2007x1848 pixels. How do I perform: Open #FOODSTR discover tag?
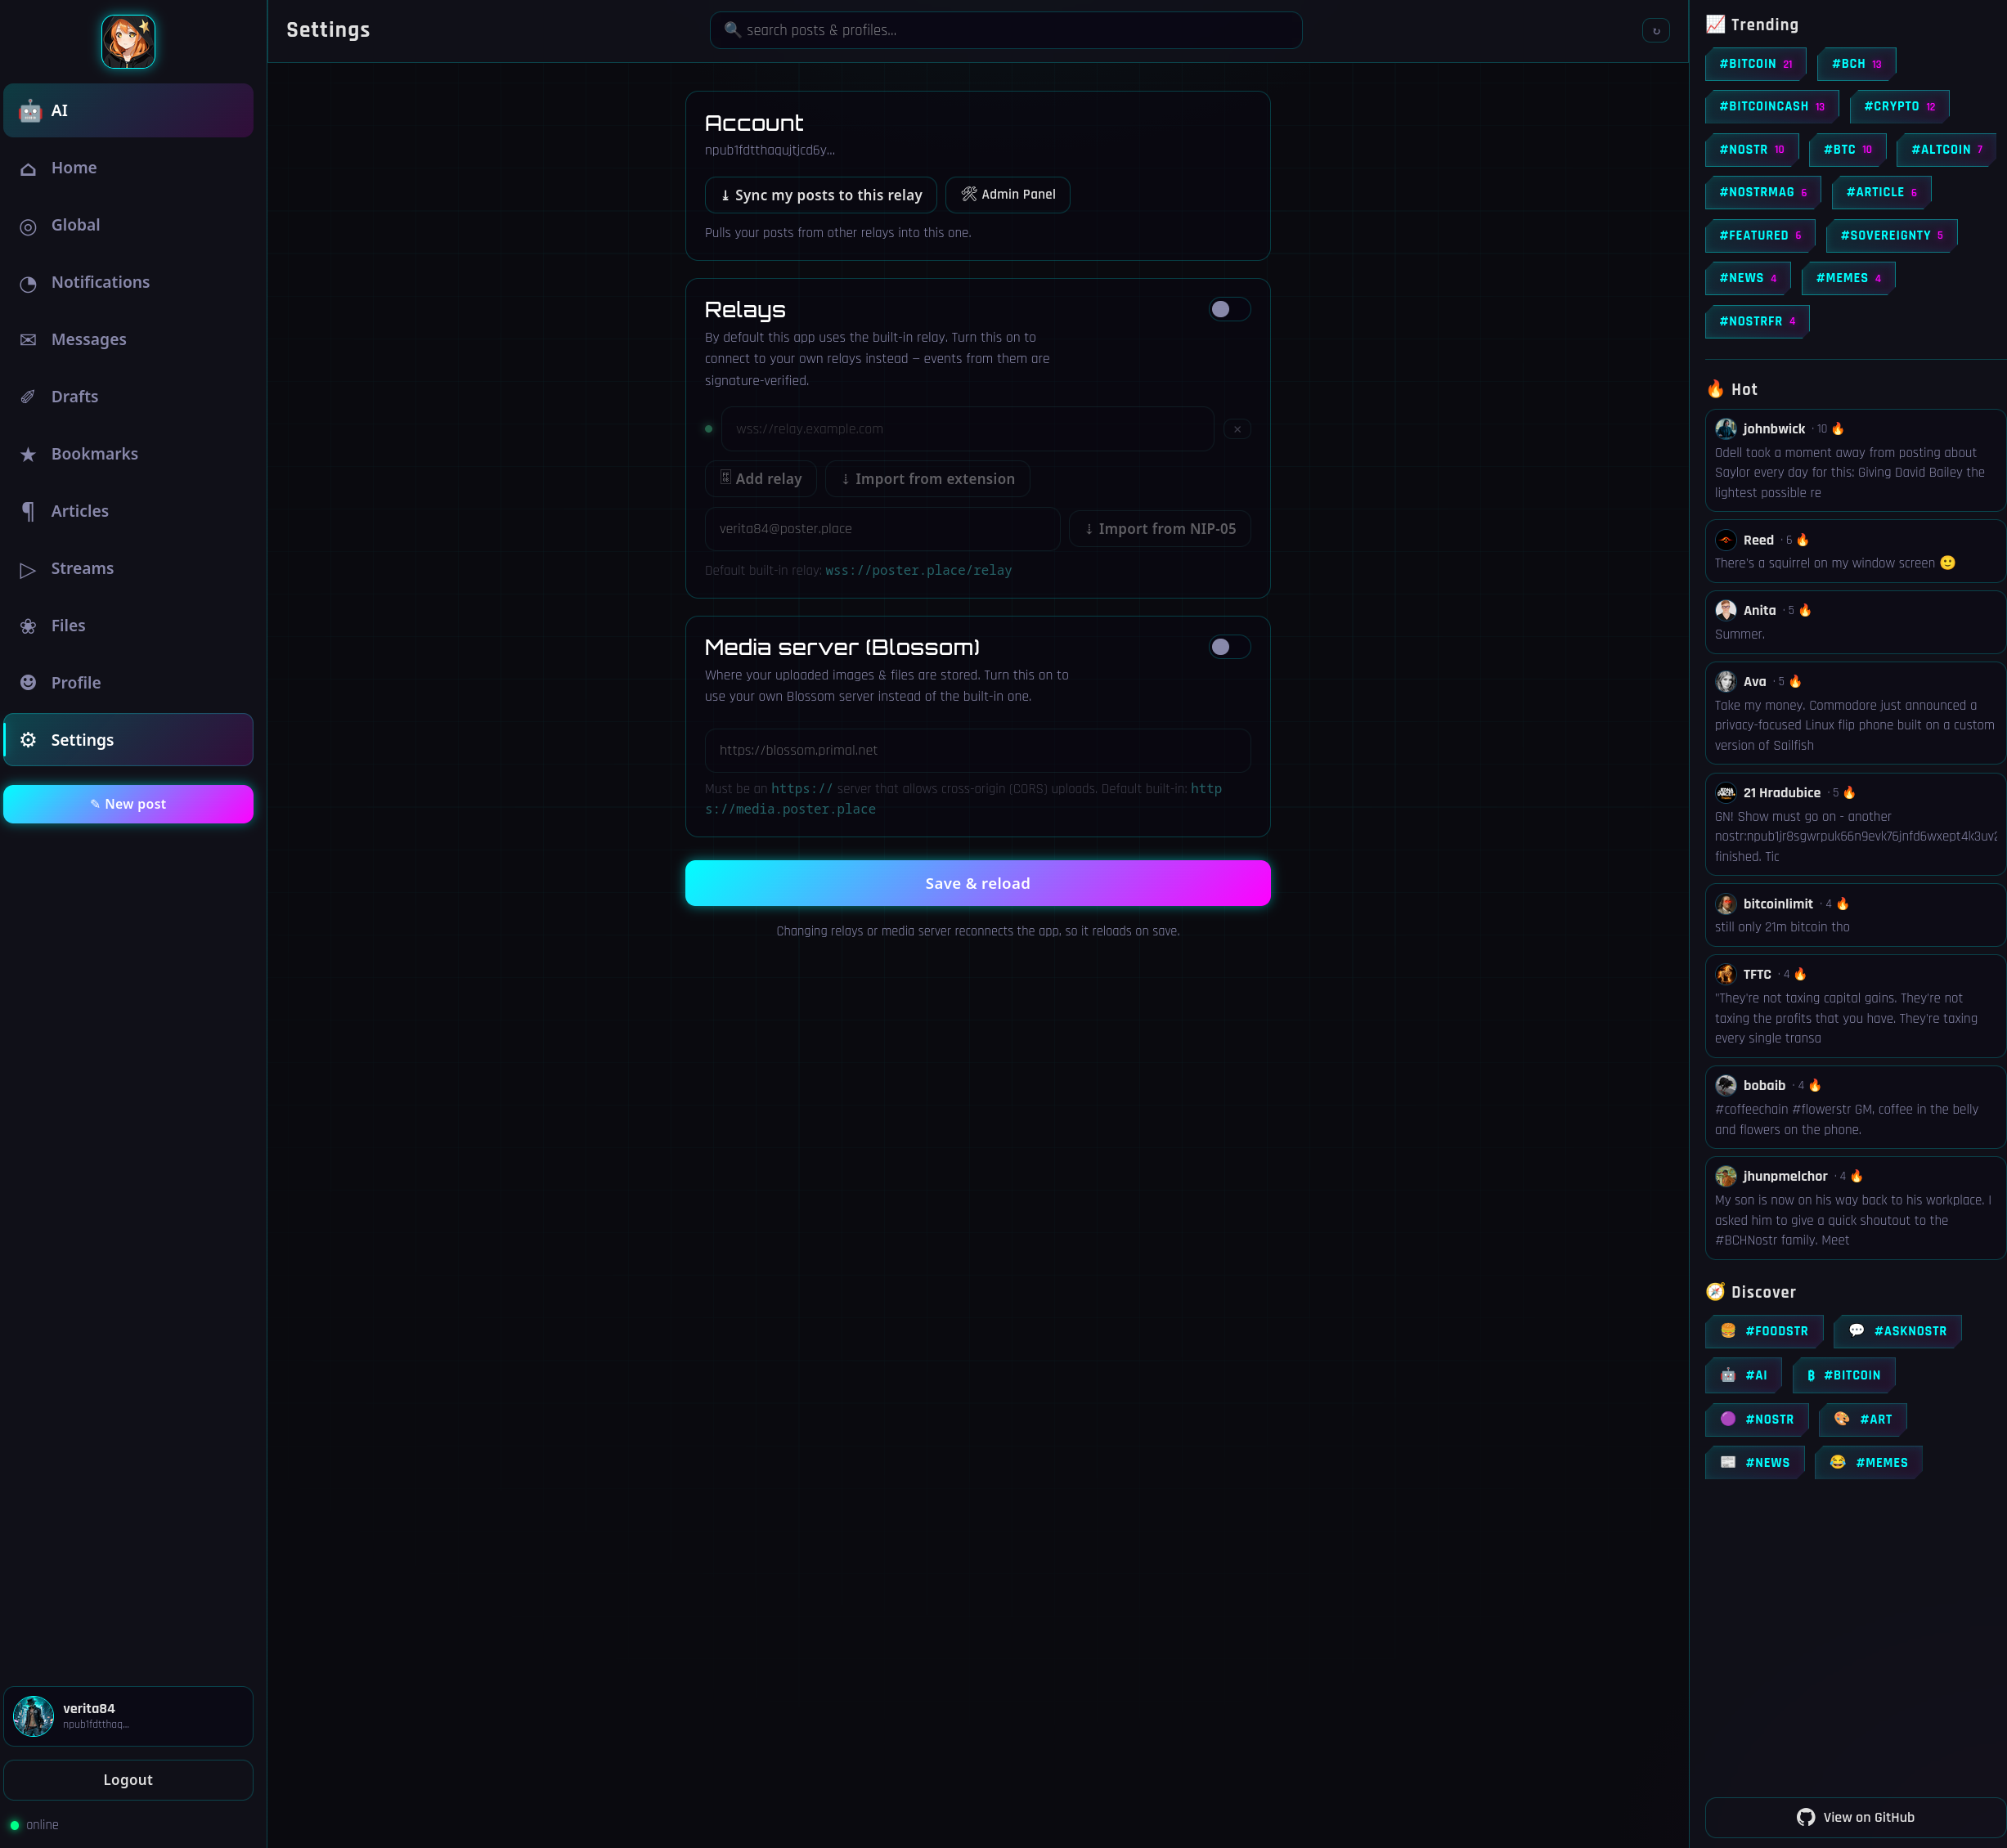[1764, 1331]
